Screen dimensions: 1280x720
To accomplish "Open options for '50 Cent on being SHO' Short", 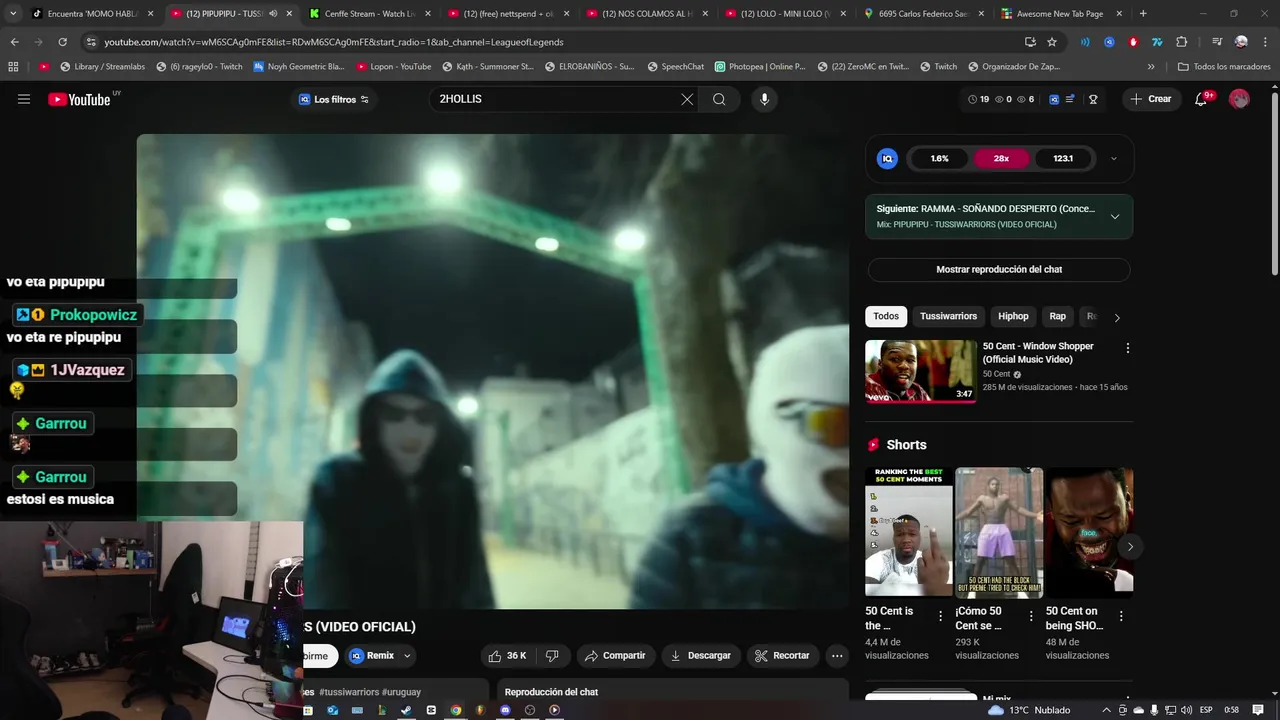I will pyautogui.click(x=1121, y=617).
